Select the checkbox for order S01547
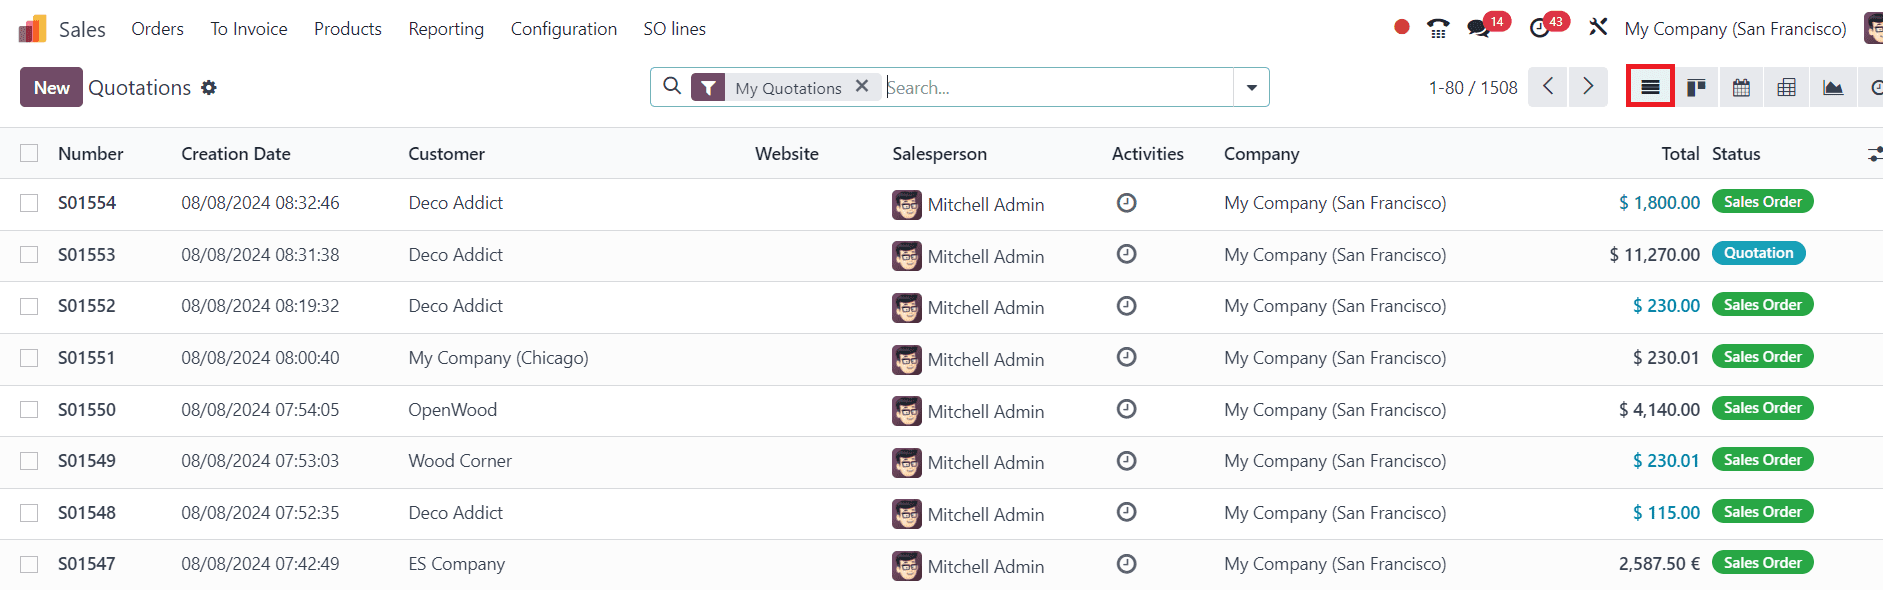Viewport: 1883px width, 590px height. click(x=29, y=565)
